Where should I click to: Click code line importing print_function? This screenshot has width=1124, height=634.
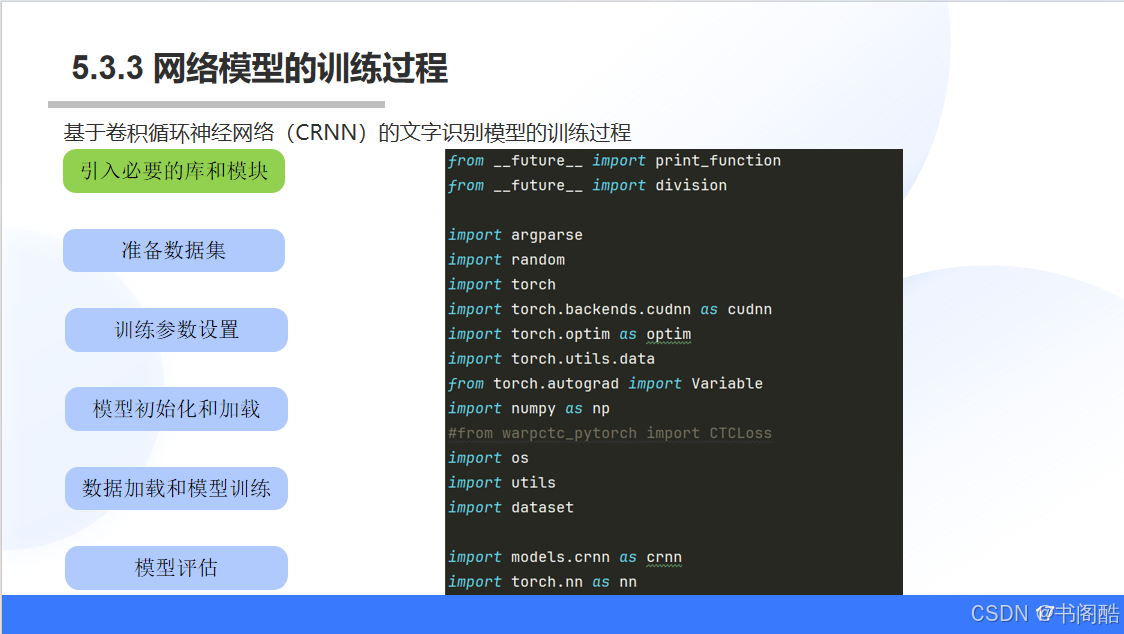coord(614,161)
